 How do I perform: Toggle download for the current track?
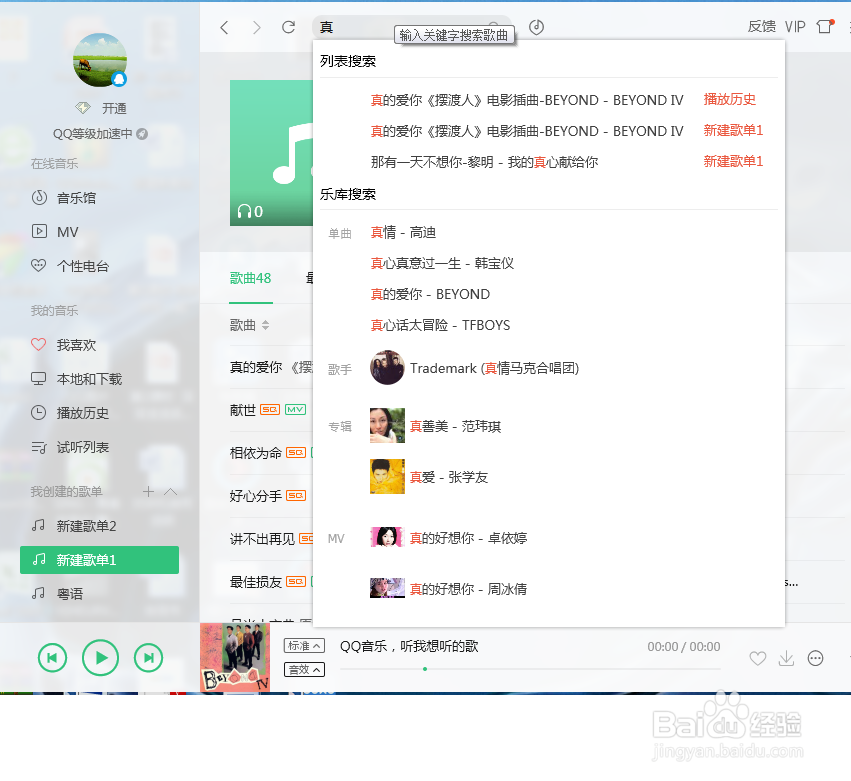tap(786, 658)
